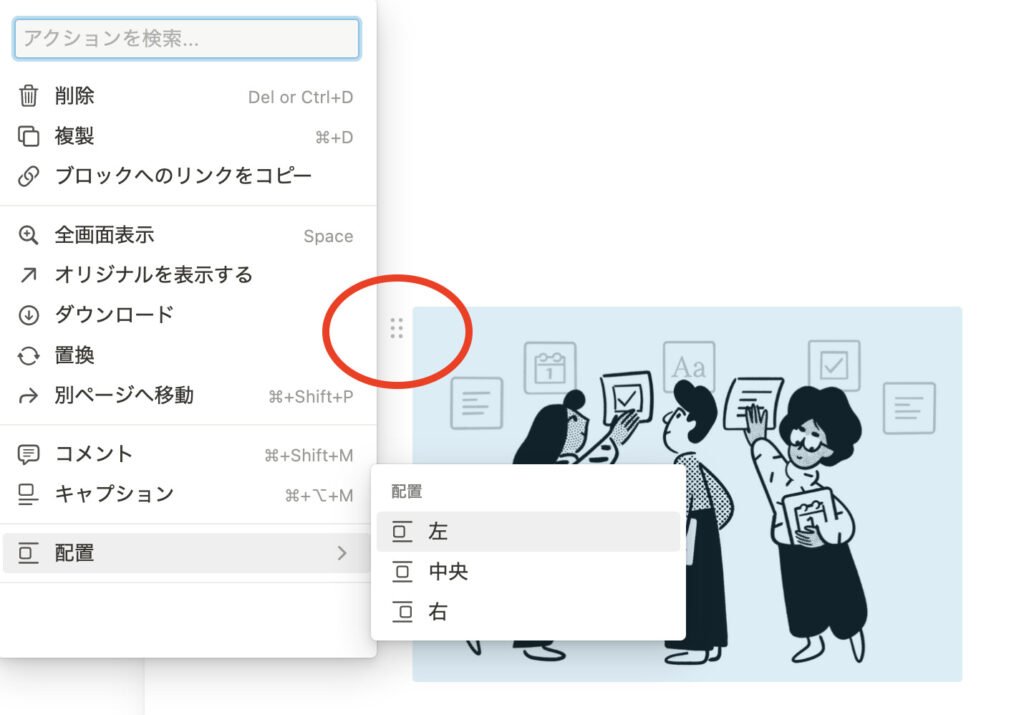Click the link icon for ブロックへのリンクをコピー
The image size is (1024, 715).
(x=28, y=176)
